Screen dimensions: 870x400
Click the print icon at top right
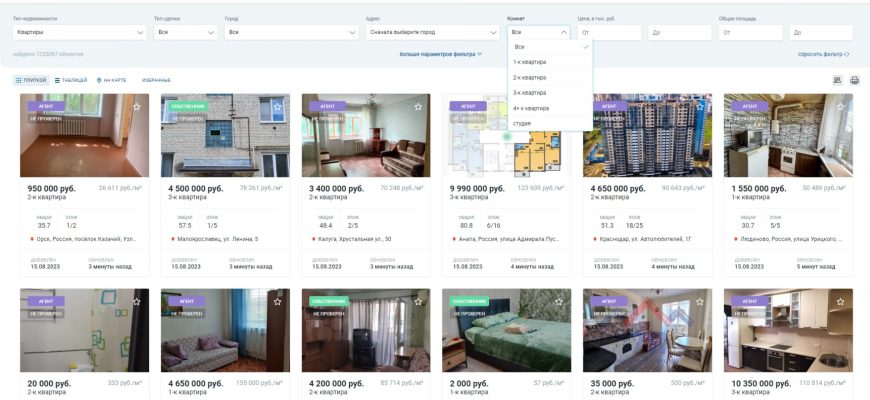pos(854,80)
